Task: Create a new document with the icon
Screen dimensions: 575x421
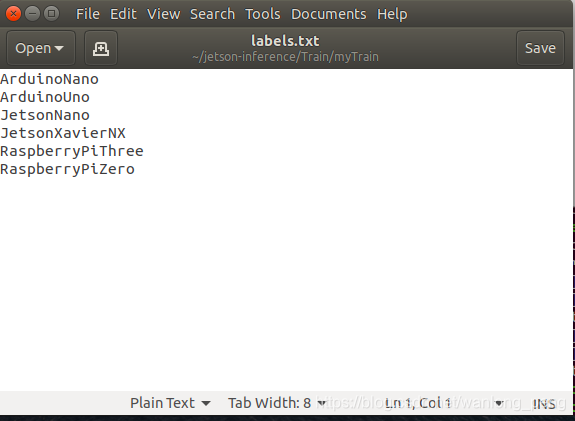Action: (101, 48)
